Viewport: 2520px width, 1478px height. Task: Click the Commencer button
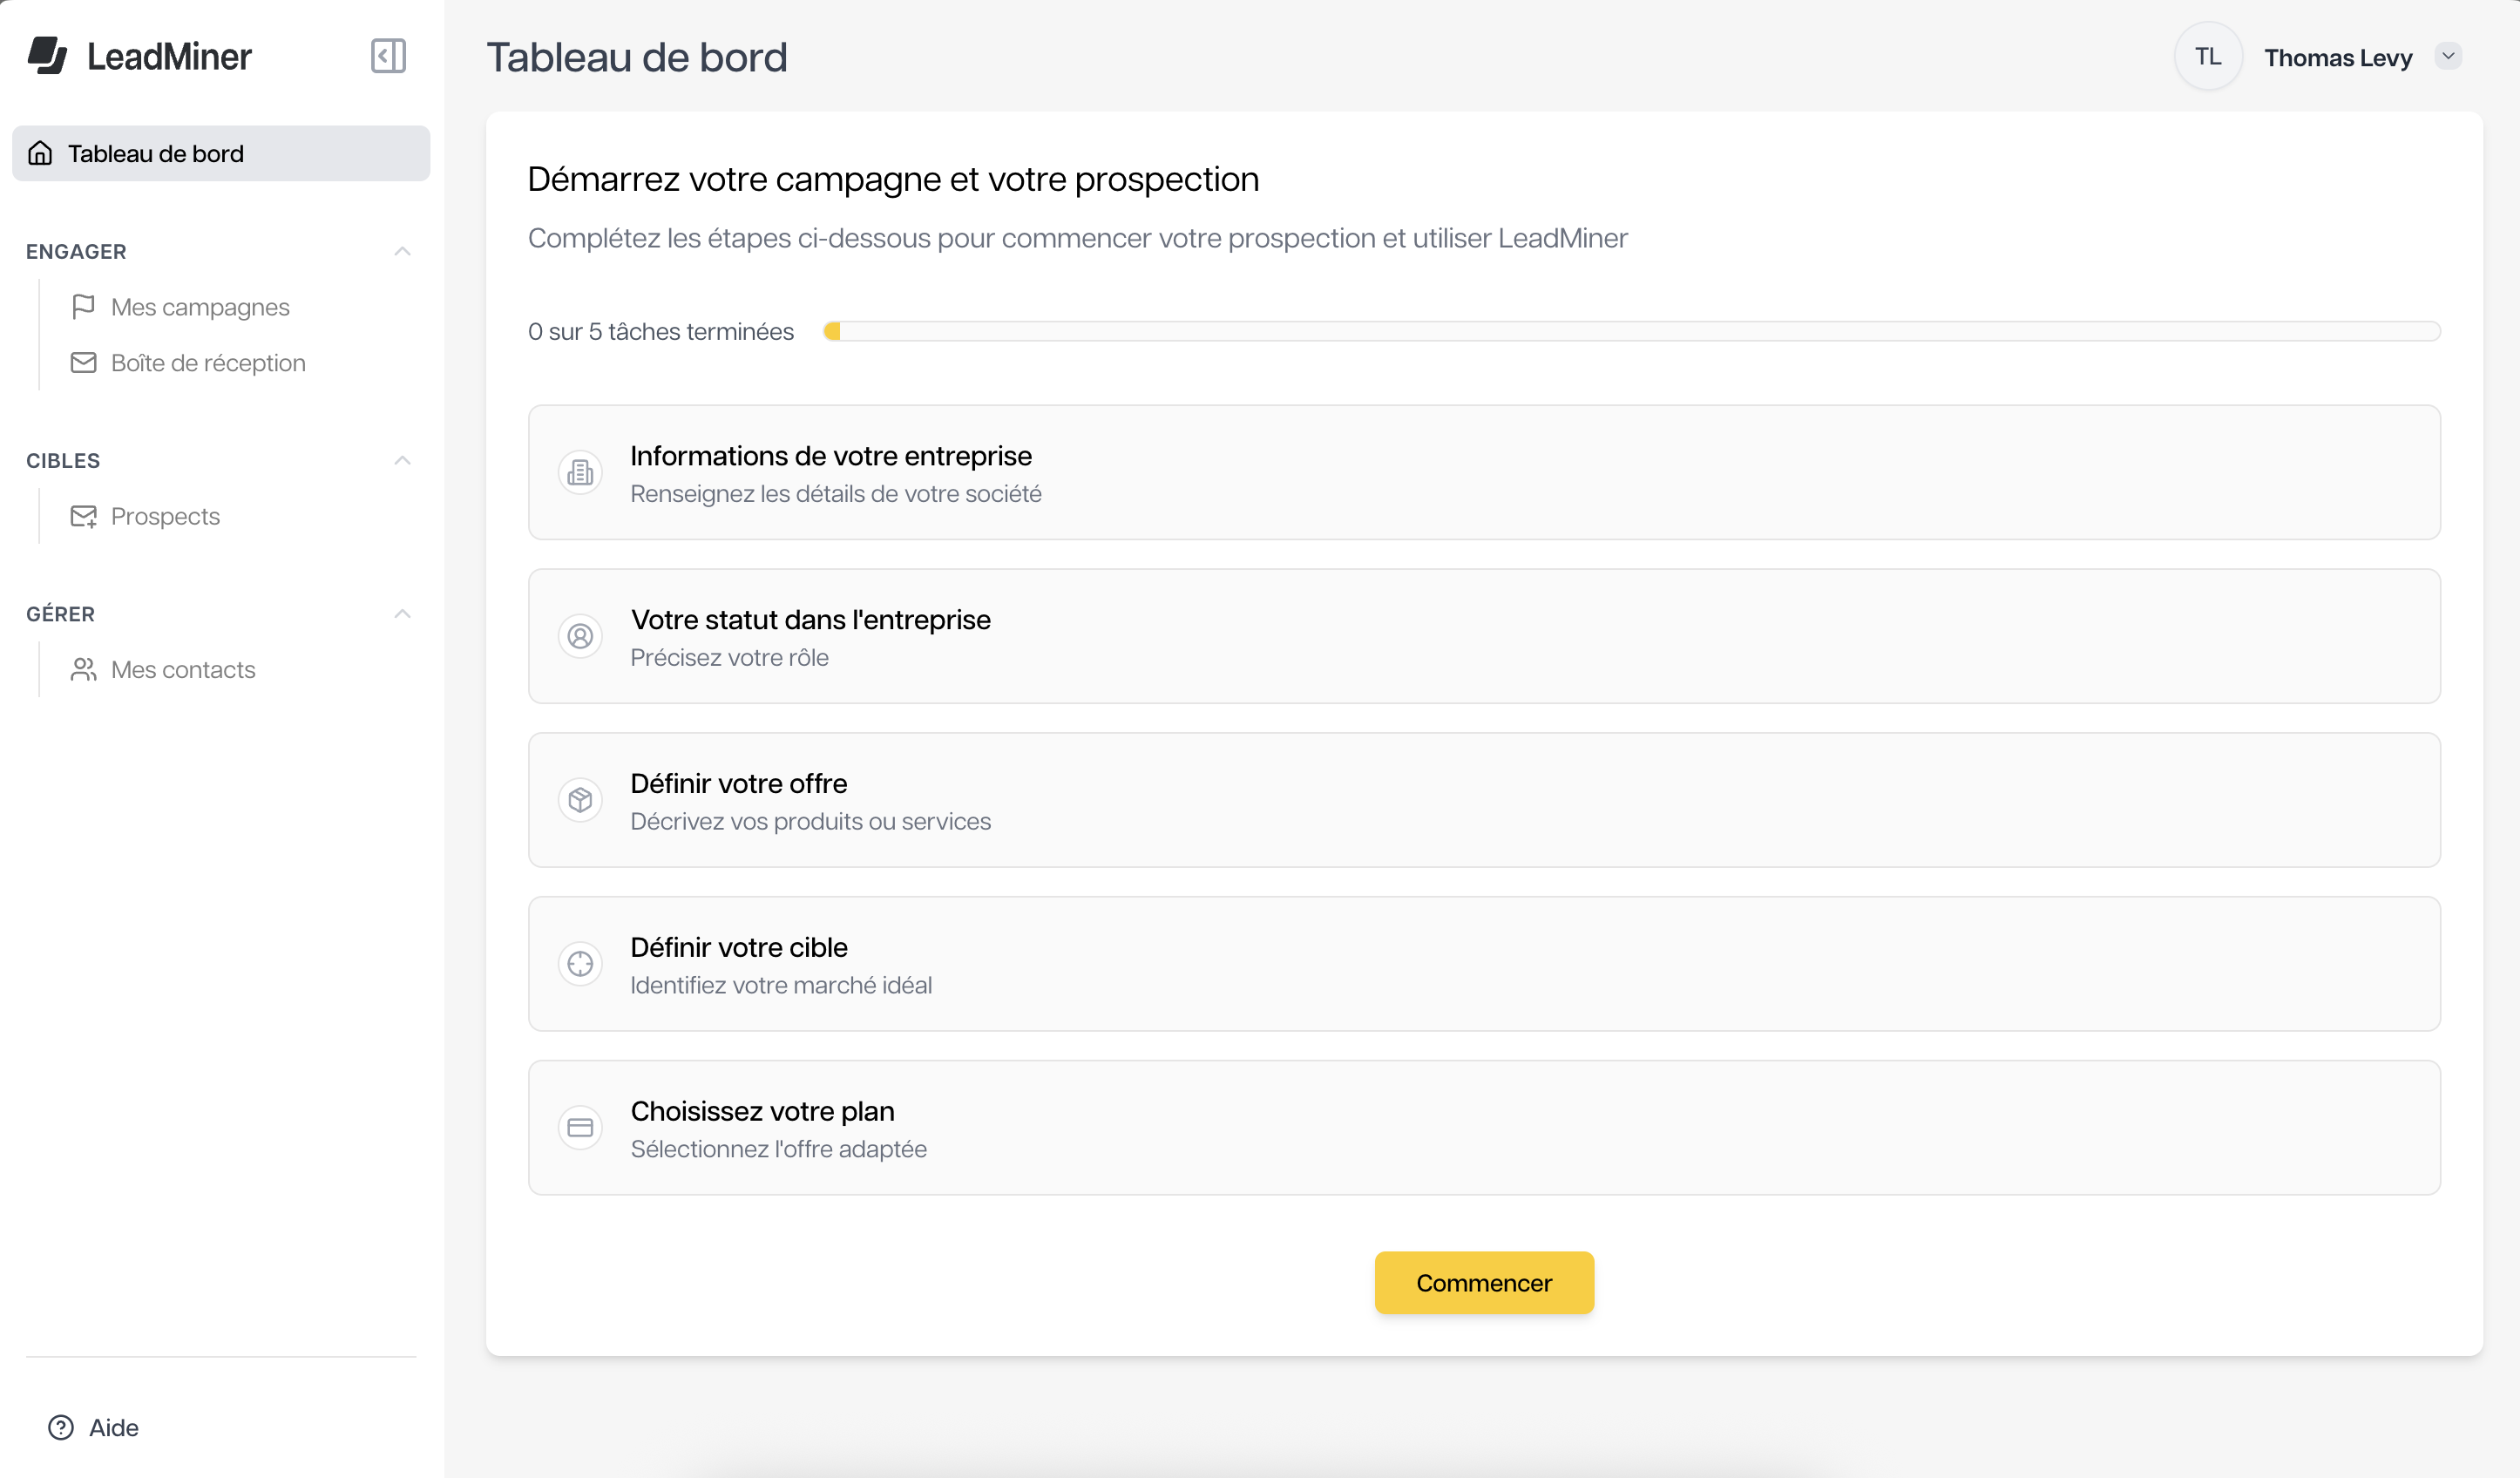coord(1484,1283)
